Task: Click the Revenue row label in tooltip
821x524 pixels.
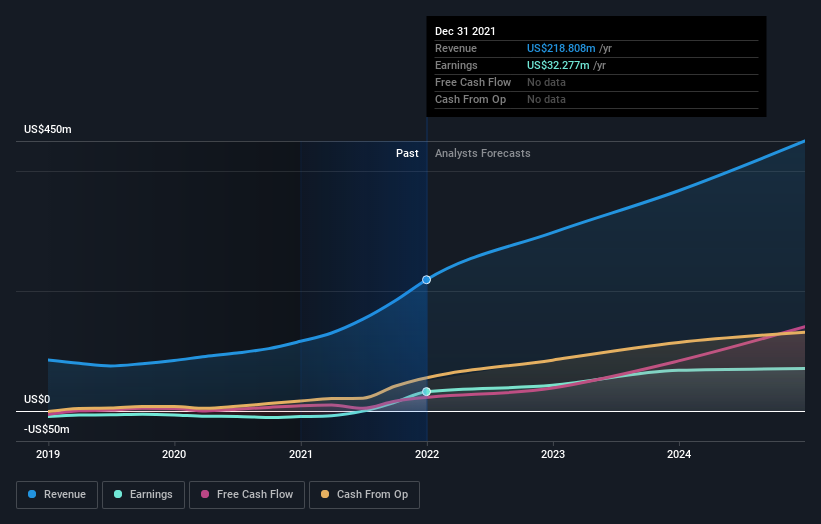Action: (456, 48)
